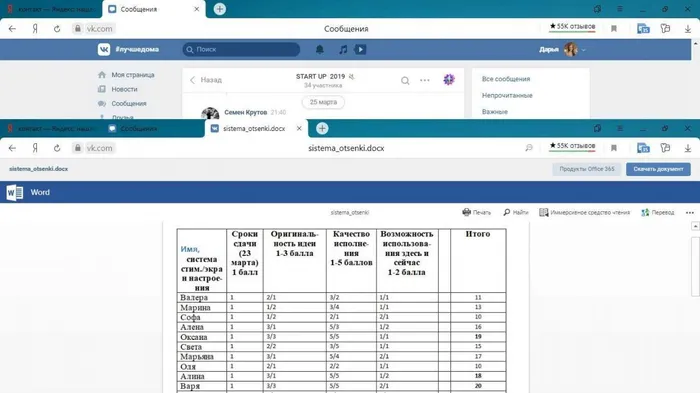Open Word toolbar more options ellipsis
The image size is (700, 393).
690,213
